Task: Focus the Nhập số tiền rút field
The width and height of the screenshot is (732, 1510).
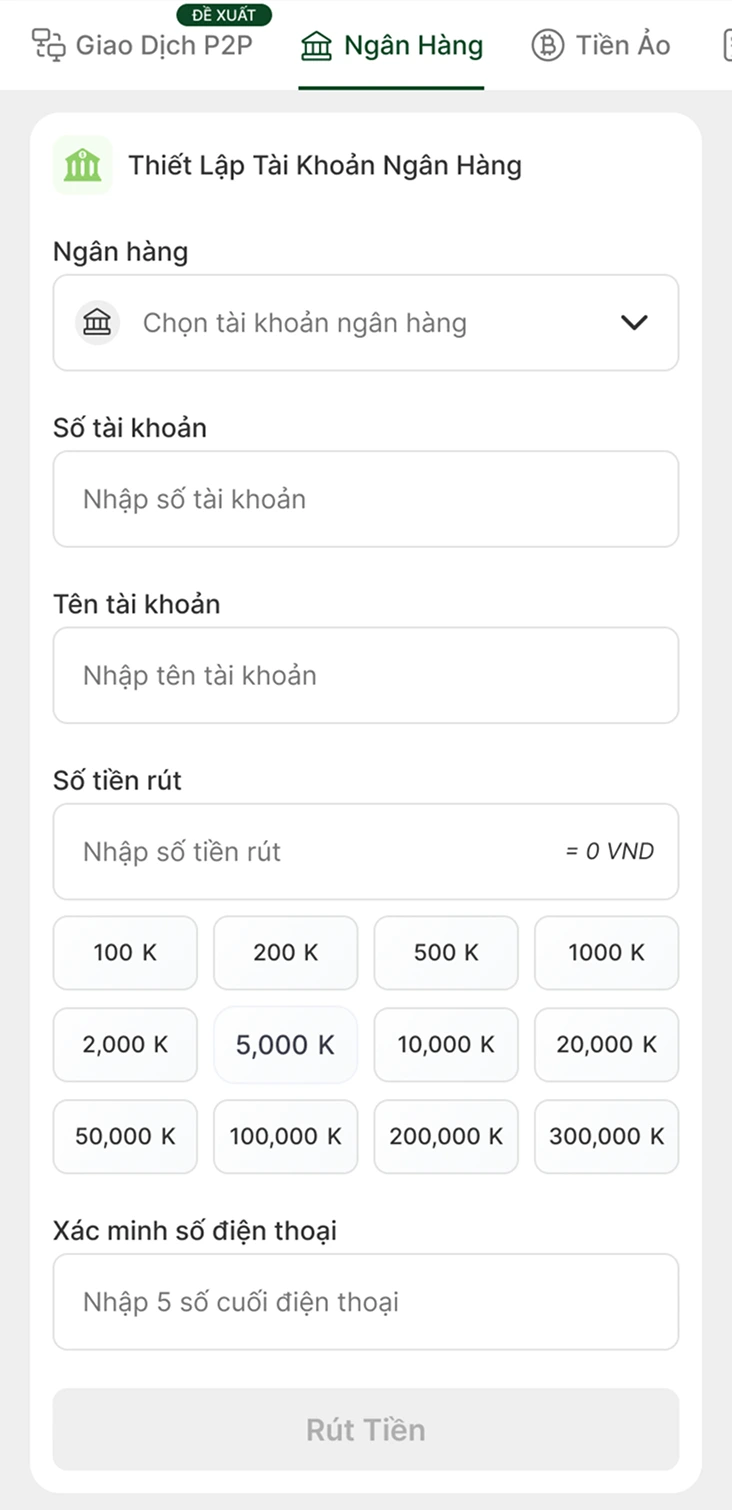Action: click(x=366, y=851)
